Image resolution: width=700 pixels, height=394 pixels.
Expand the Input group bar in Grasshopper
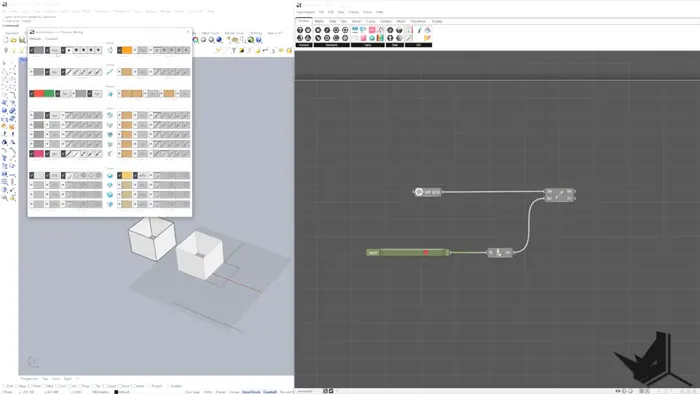pyautogui.click(x=368, y=45)
